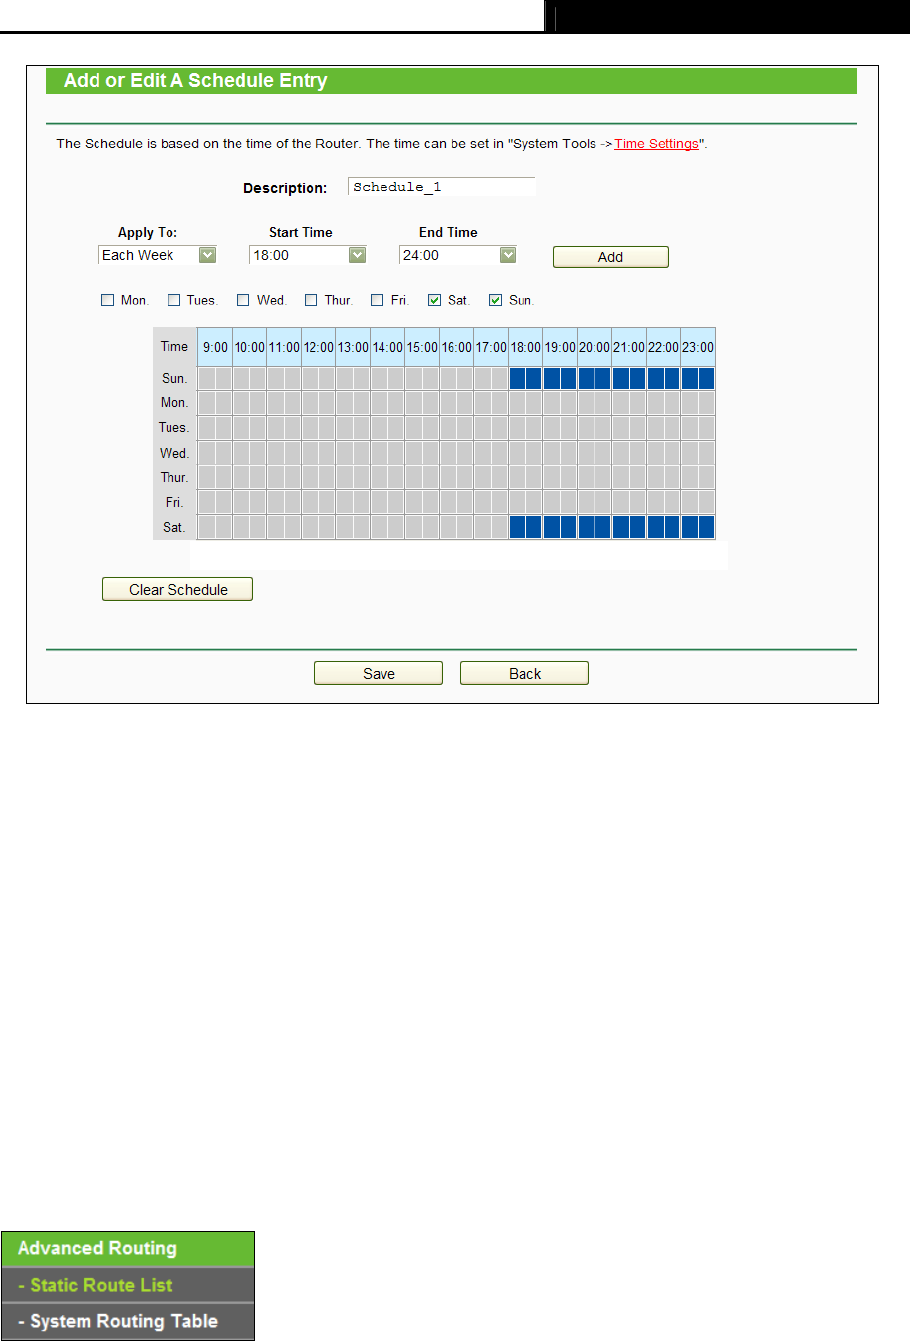Image resolution: width=910 pixels, height=1341 pixels.
Task: Check the Fri. day checkbox
Action: 377,300
